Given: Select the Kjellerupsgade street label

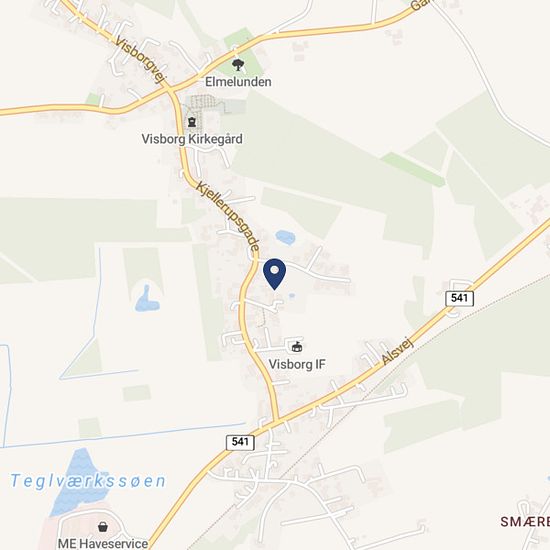Looking at the screenshot, I should coord(228,216).
